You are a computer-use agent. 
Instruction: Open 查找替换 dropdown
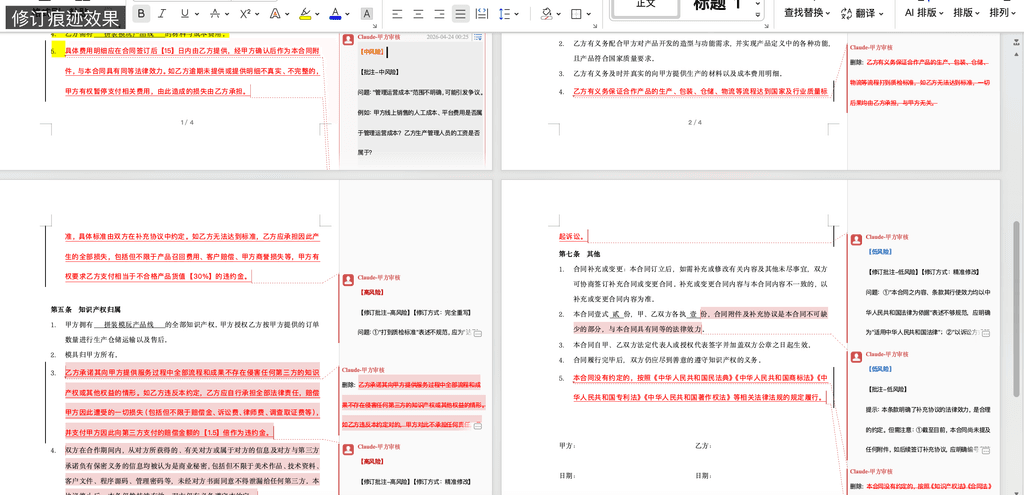[808, 13]
